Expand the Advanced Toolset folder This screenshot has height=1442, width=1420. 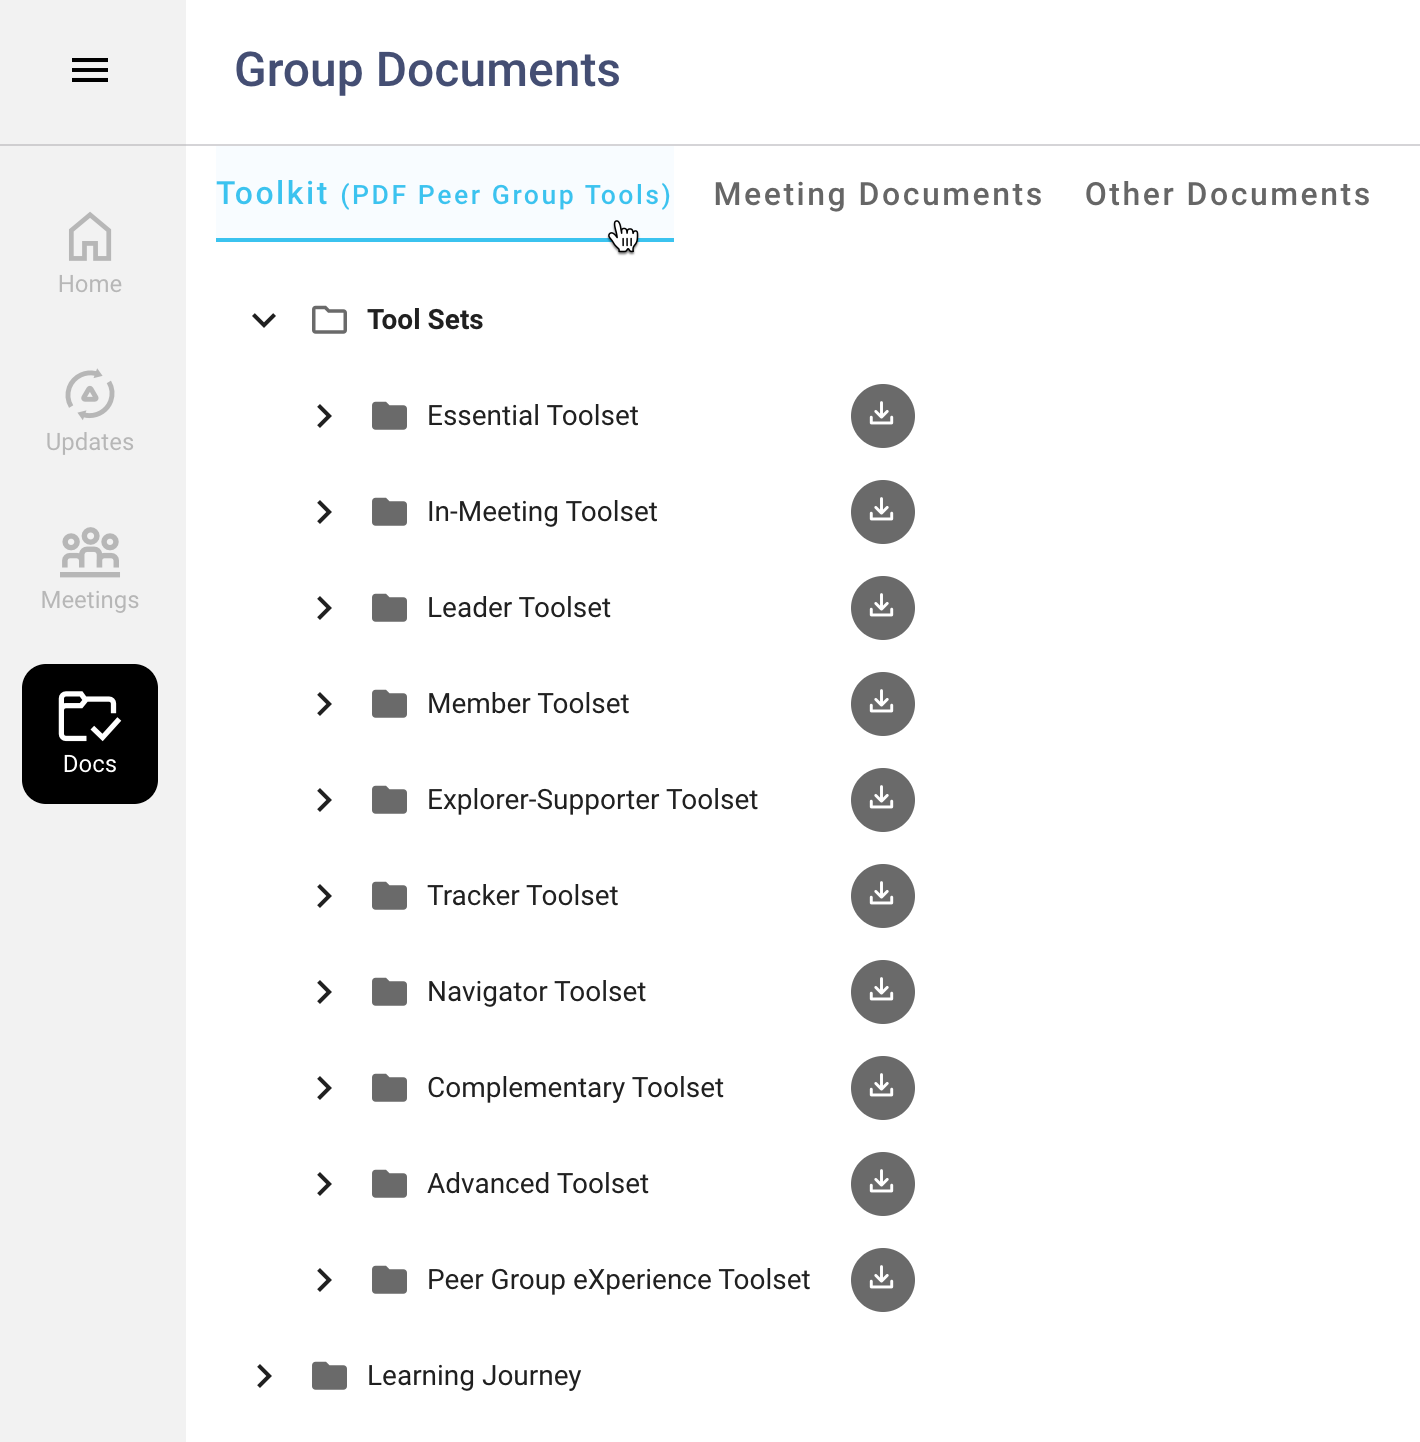[x=324, y=1184]
